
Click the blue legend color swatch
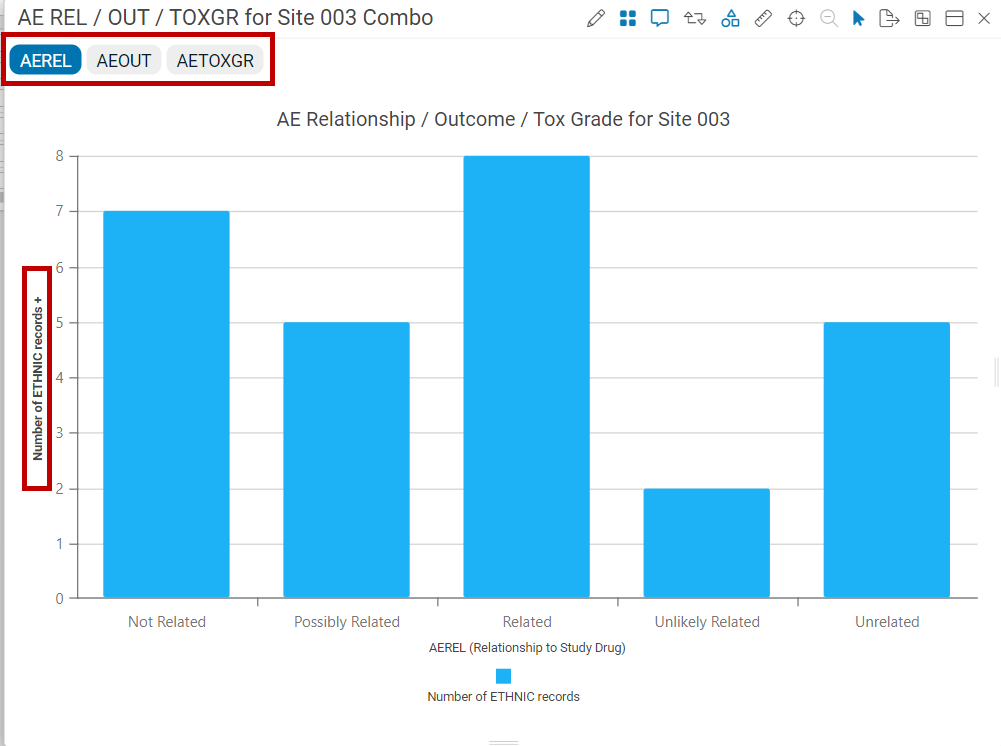point(503,676)
